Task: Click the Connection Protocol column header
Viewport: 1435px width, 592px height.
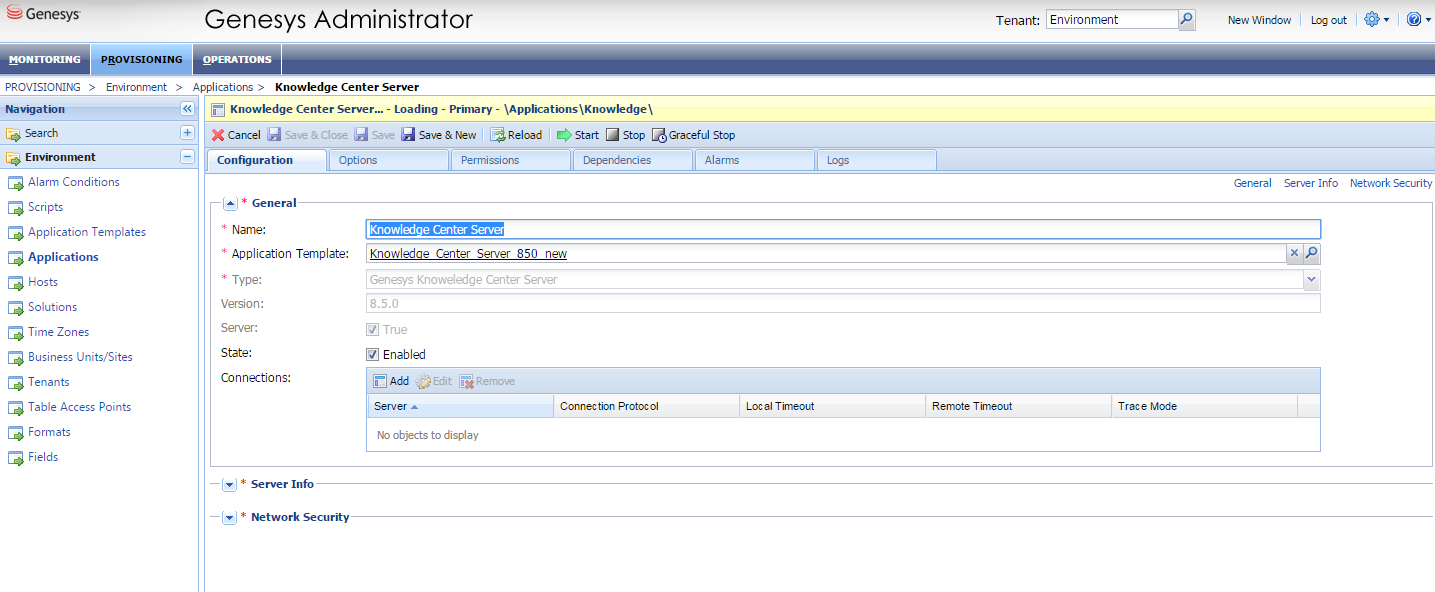Action: click(646, 406)
